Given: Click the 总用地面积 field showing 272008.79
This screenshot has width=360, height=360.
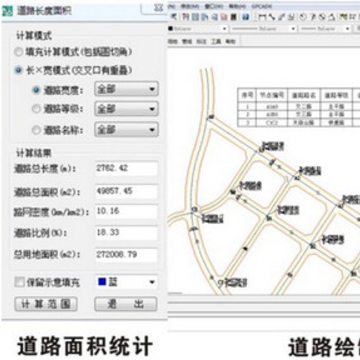Looking at the screenshot, I should 126,255.
